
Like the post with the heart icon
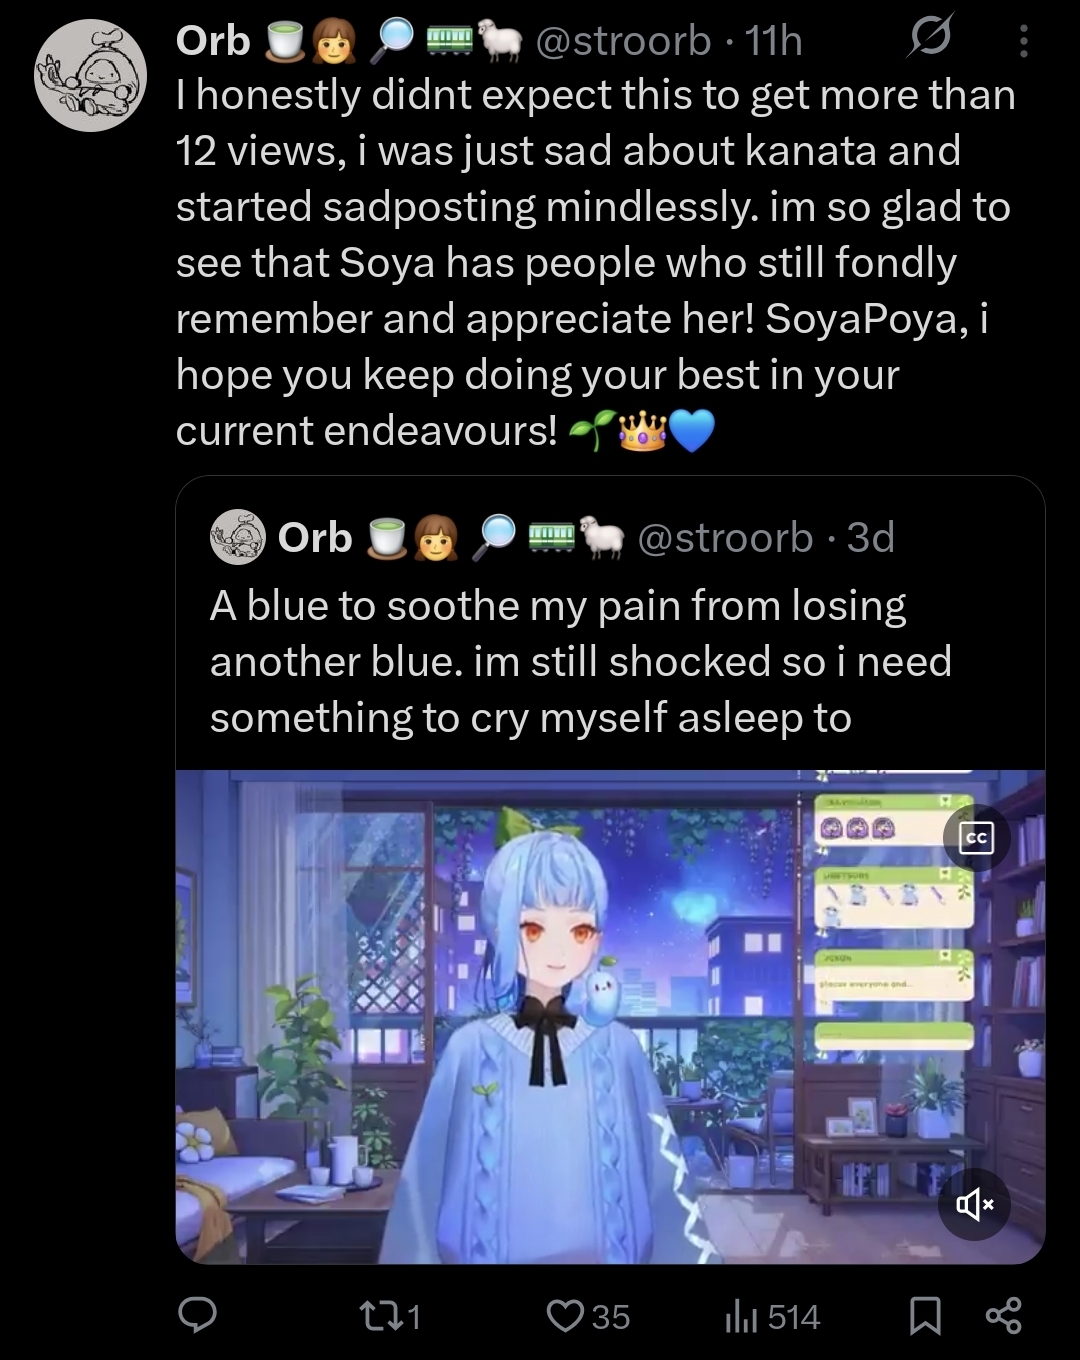point(588,1316)
